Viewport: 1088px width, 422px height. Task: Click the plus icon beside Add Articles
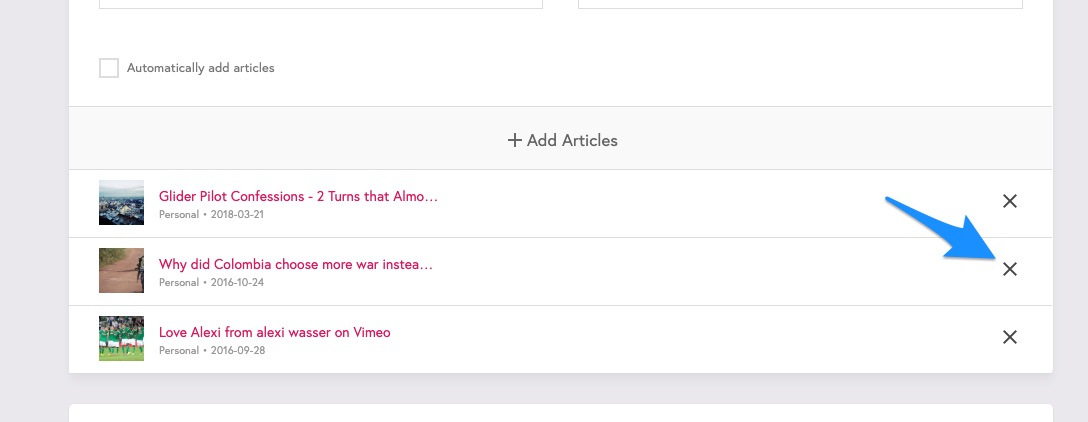[x=514, y=140]
